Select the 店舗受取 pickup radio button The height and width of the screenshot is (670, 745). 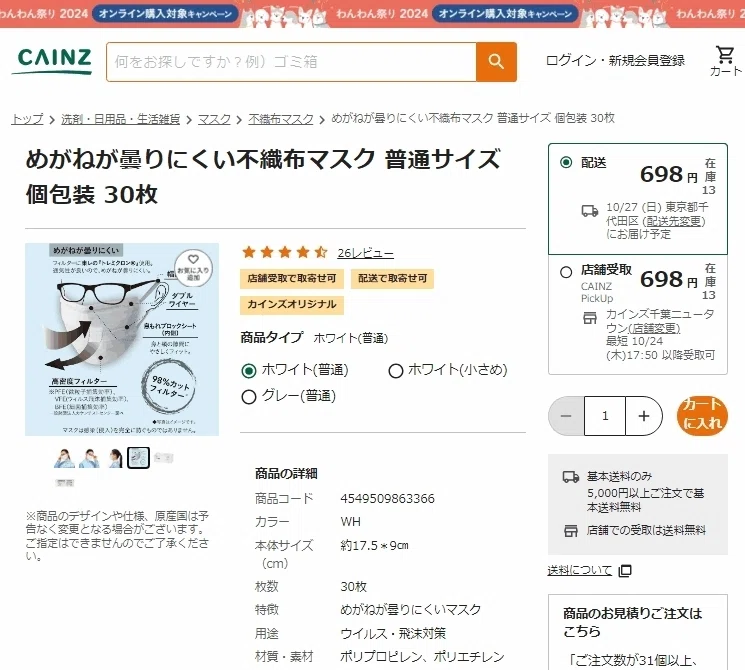[566, 272]
